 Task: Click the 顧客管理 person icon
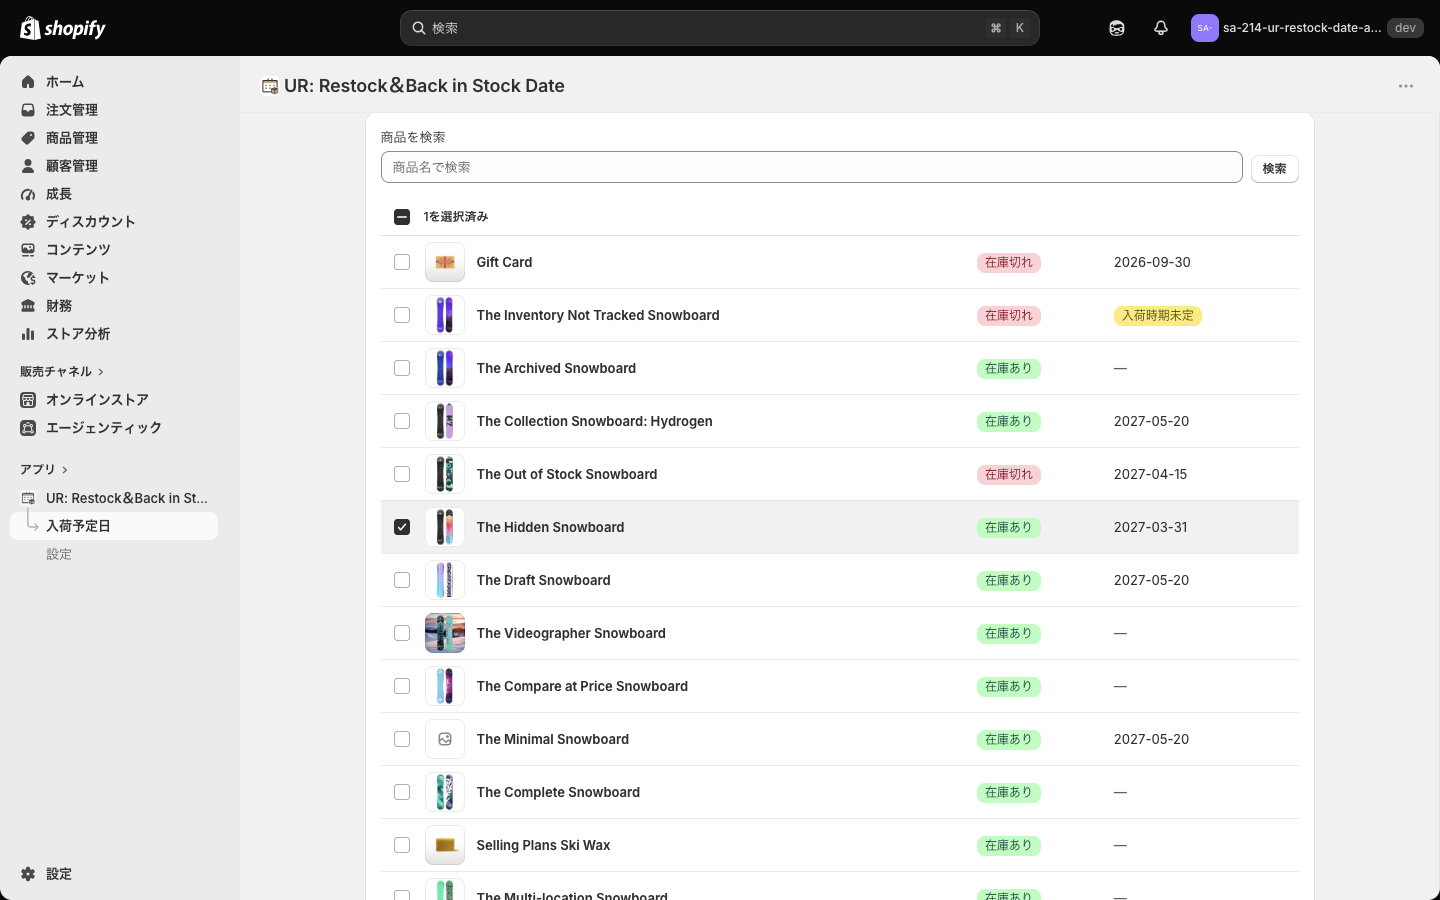click(x=28, y=166)
